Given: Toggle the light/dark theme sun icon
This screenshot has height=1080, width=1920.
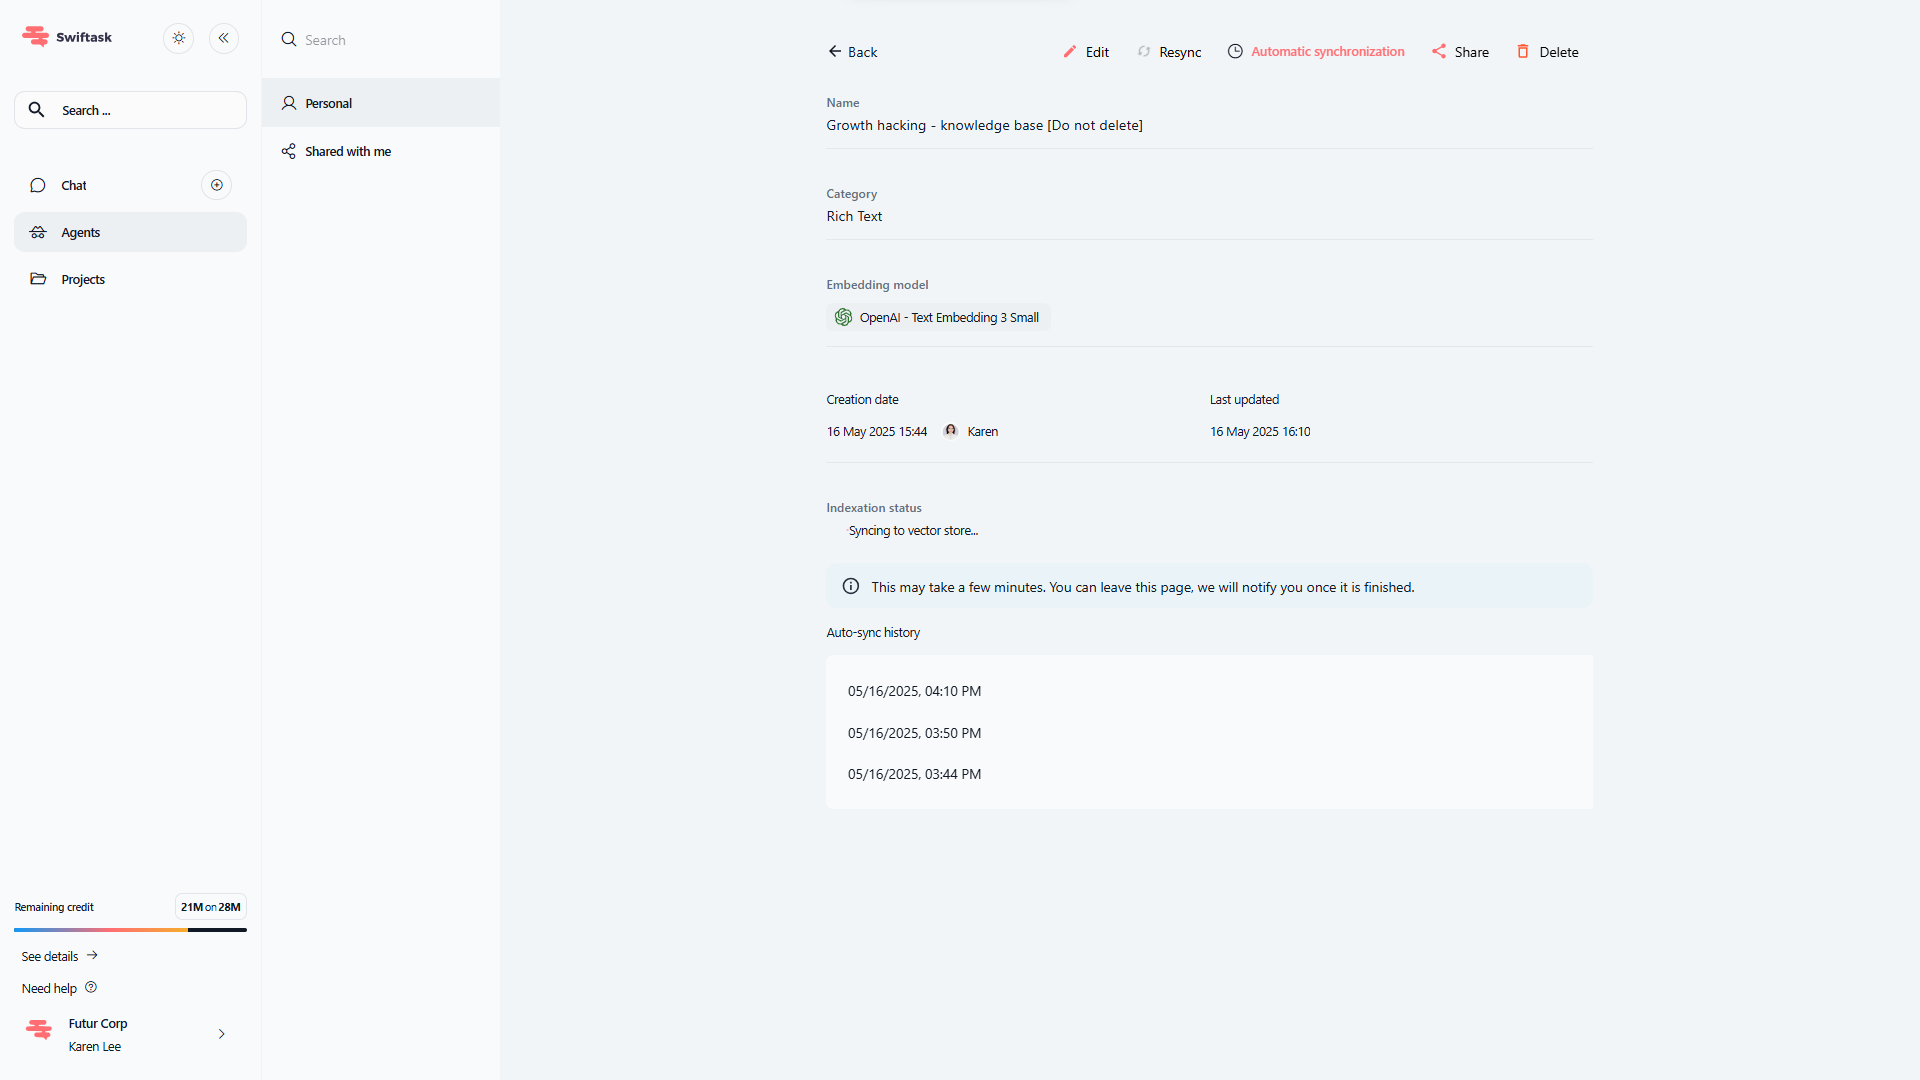Looking at the screenshot, I should [179, 38].
